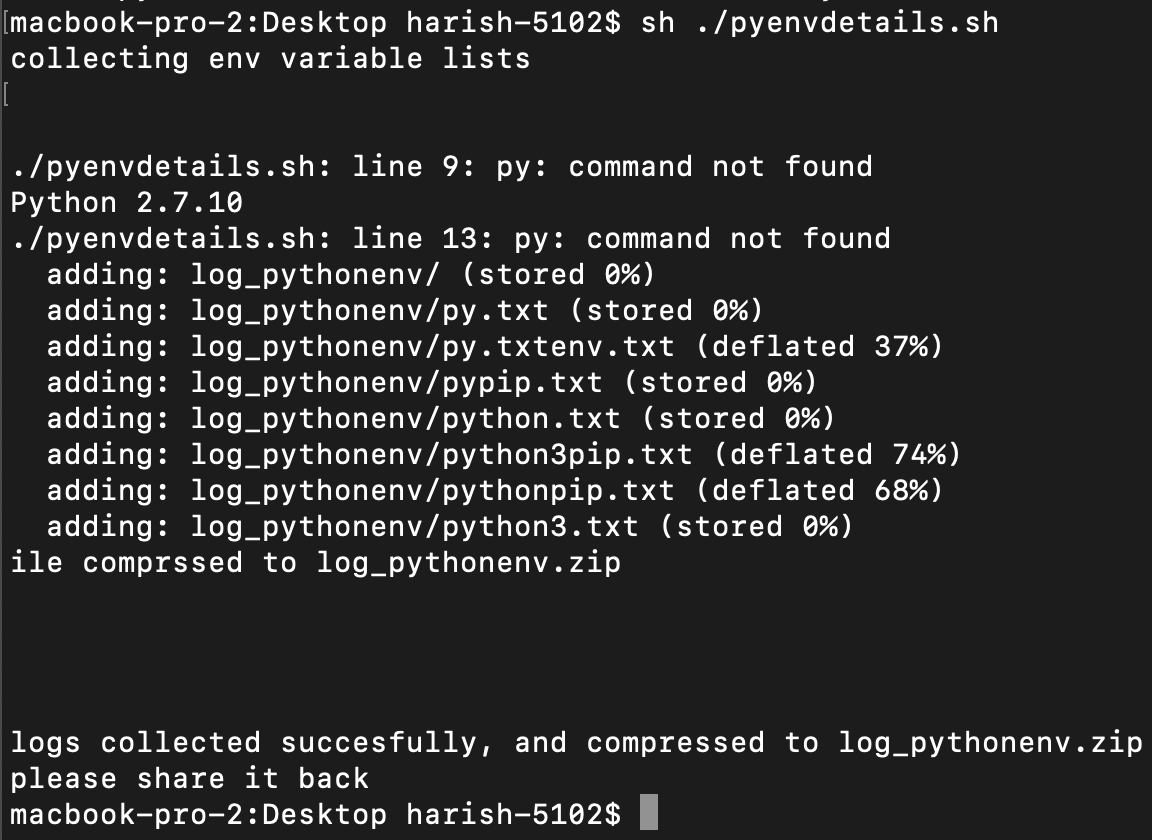Click the final 'macbook-pro-2:Desktop harish-5102$' prompt
Screen dimensions: 1152x840
[316, 814]
